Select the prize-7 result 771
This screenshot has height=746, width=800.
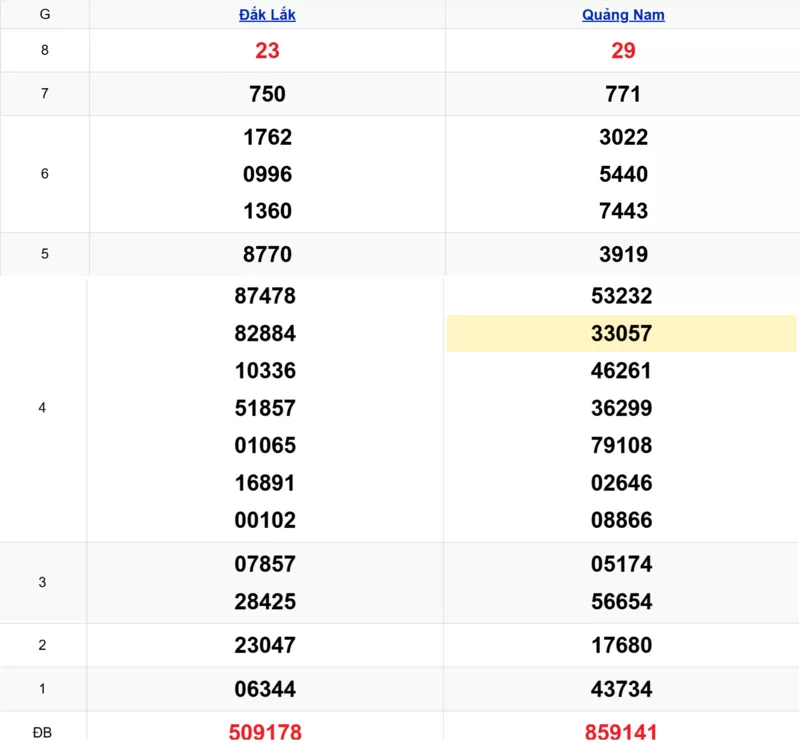pos(623,94)
